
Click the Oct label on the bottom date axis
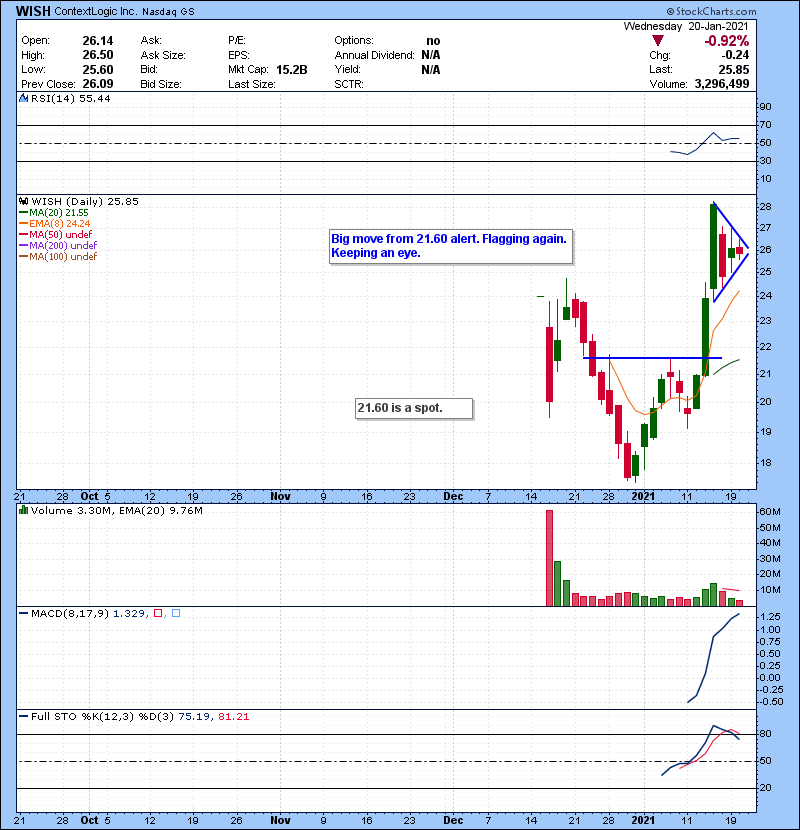89,820
